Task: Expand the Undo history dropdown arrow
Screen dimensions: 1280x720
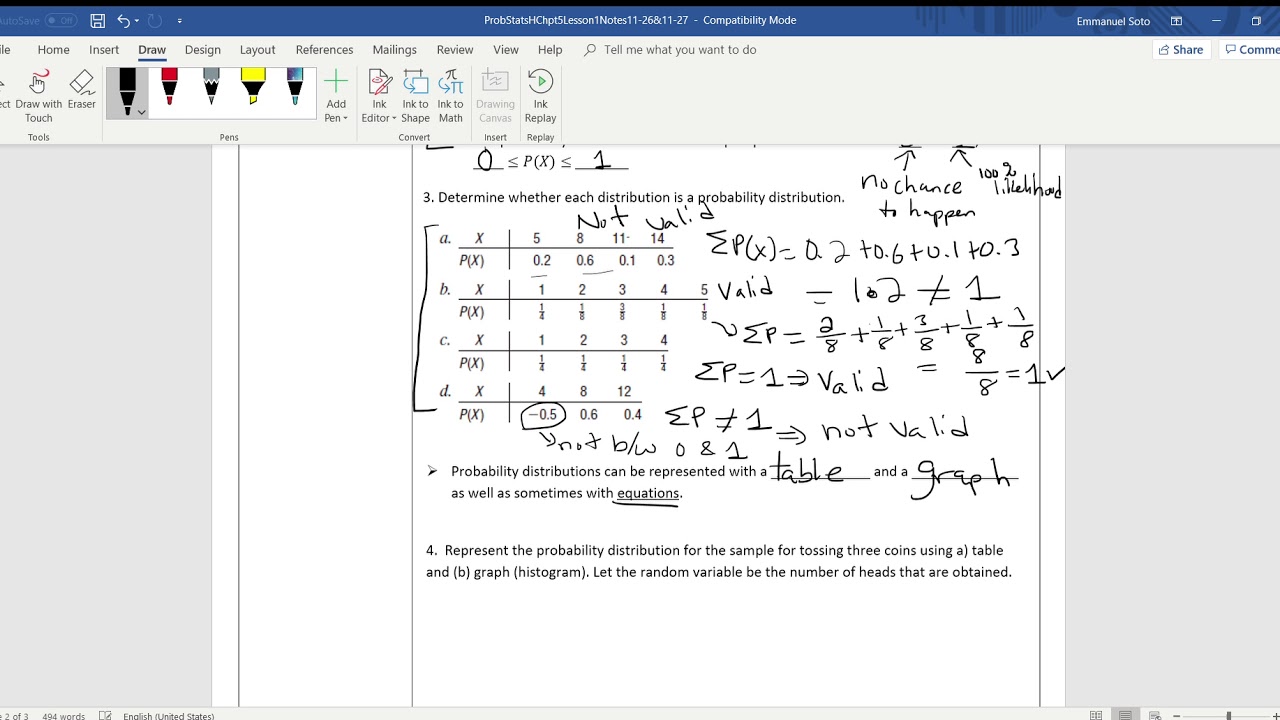Action: click(137, 20)
